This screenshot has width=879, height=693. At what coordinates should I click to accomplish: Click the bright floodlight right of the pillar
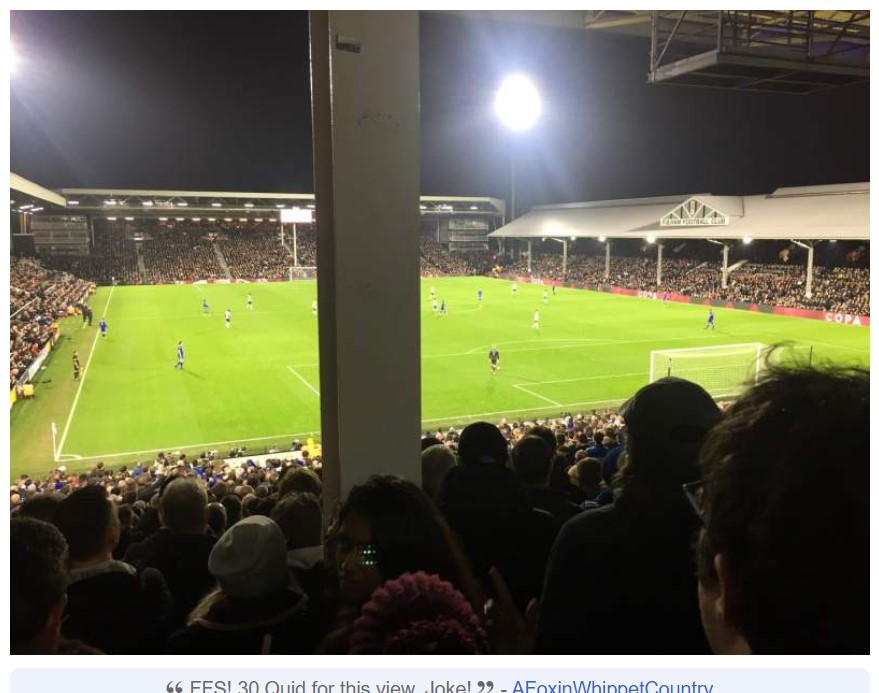[x=517, y=103]
